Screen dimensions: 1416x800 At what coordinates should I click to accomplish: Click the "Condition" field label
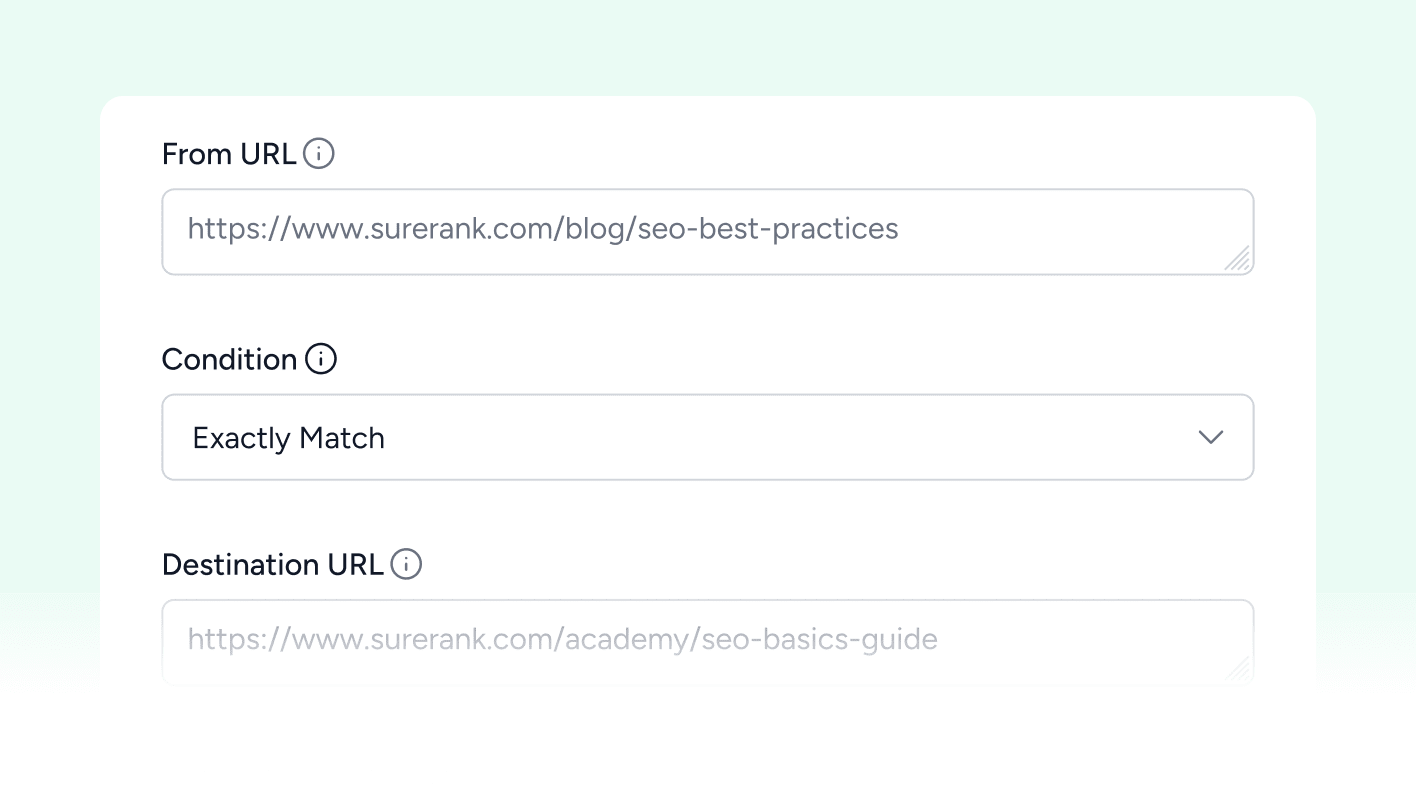229,359
